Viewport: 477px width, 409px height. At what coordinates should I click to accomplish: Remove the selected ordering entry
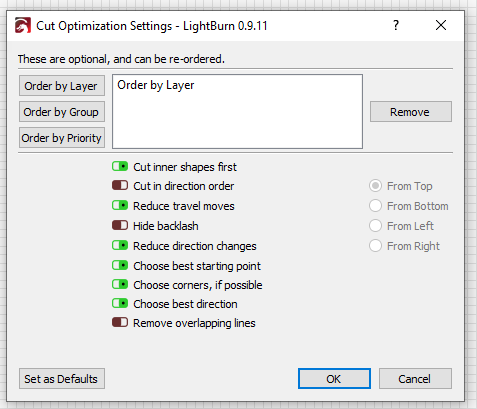coord(411,112)
